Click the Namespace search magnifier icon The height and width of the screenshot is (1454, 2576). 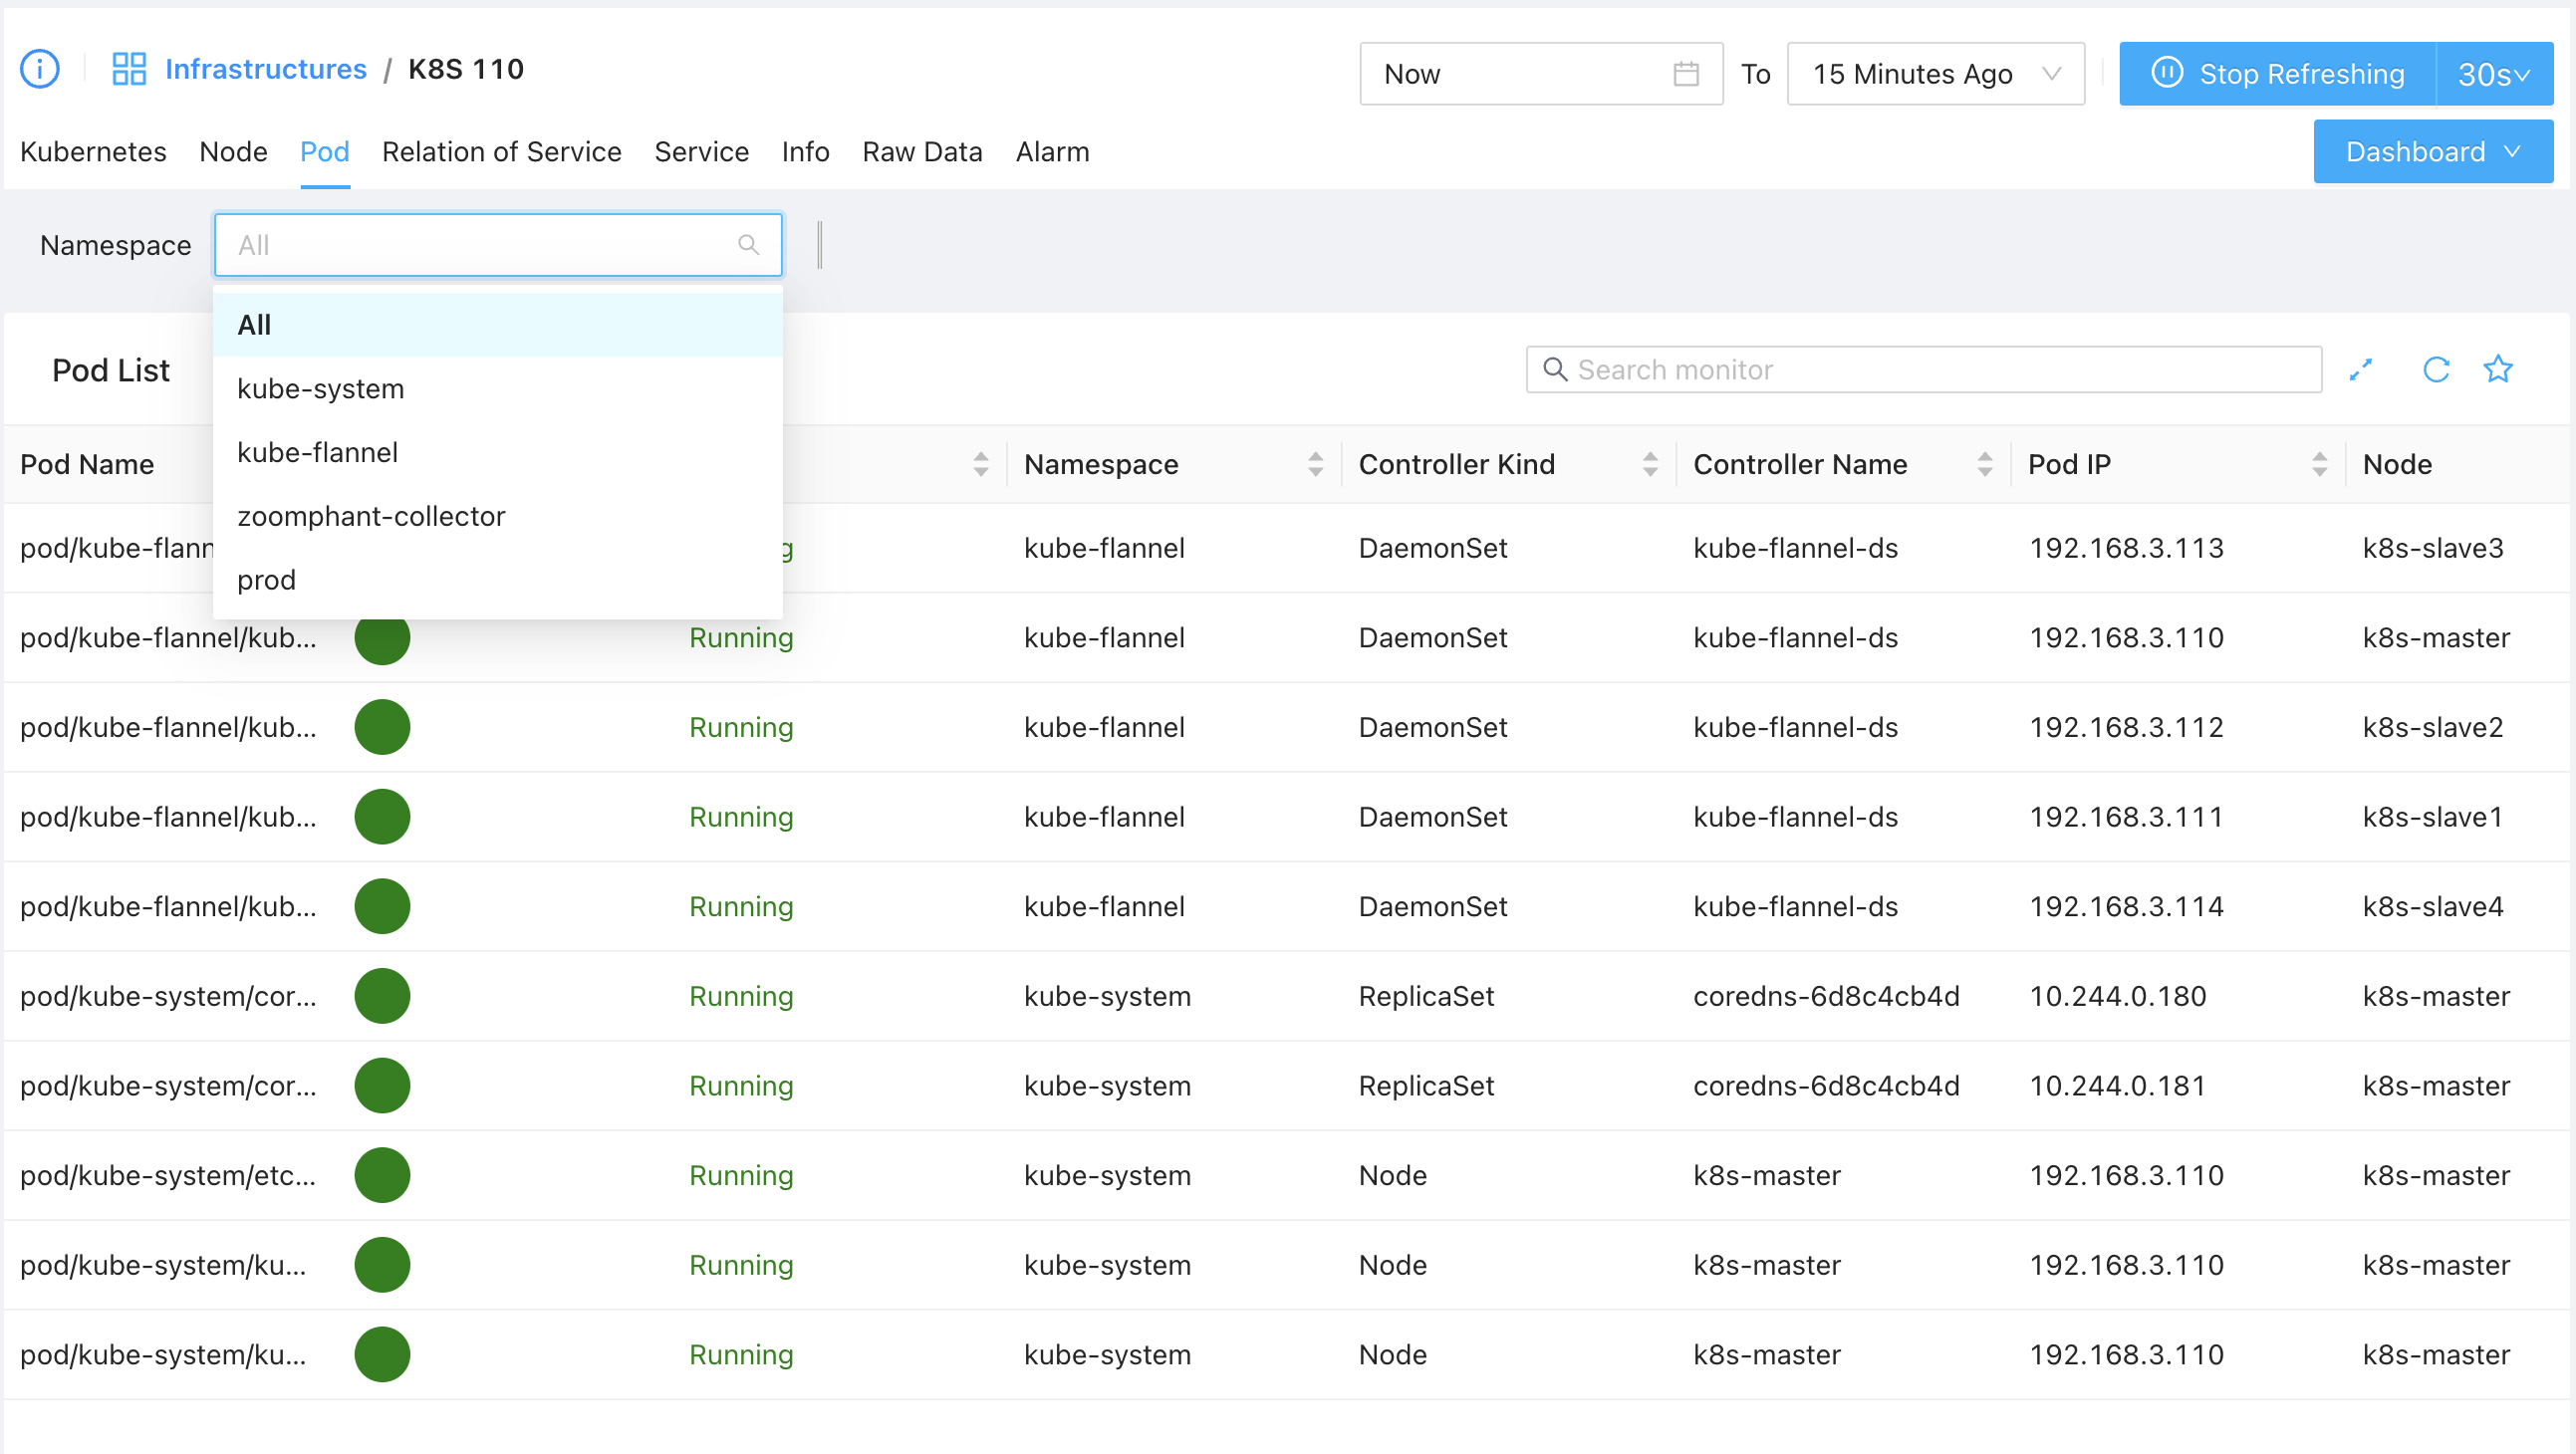748,245
